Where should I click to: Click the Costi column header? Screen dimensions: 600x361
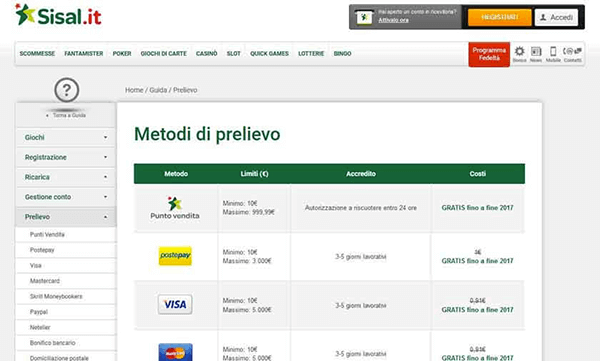478,174
